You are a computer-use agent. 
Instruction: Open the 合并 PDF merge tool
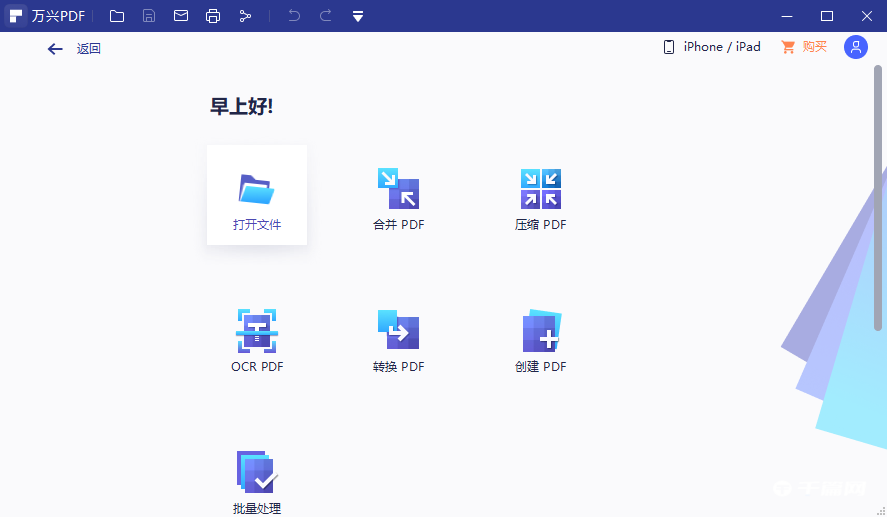coord(398,188)
